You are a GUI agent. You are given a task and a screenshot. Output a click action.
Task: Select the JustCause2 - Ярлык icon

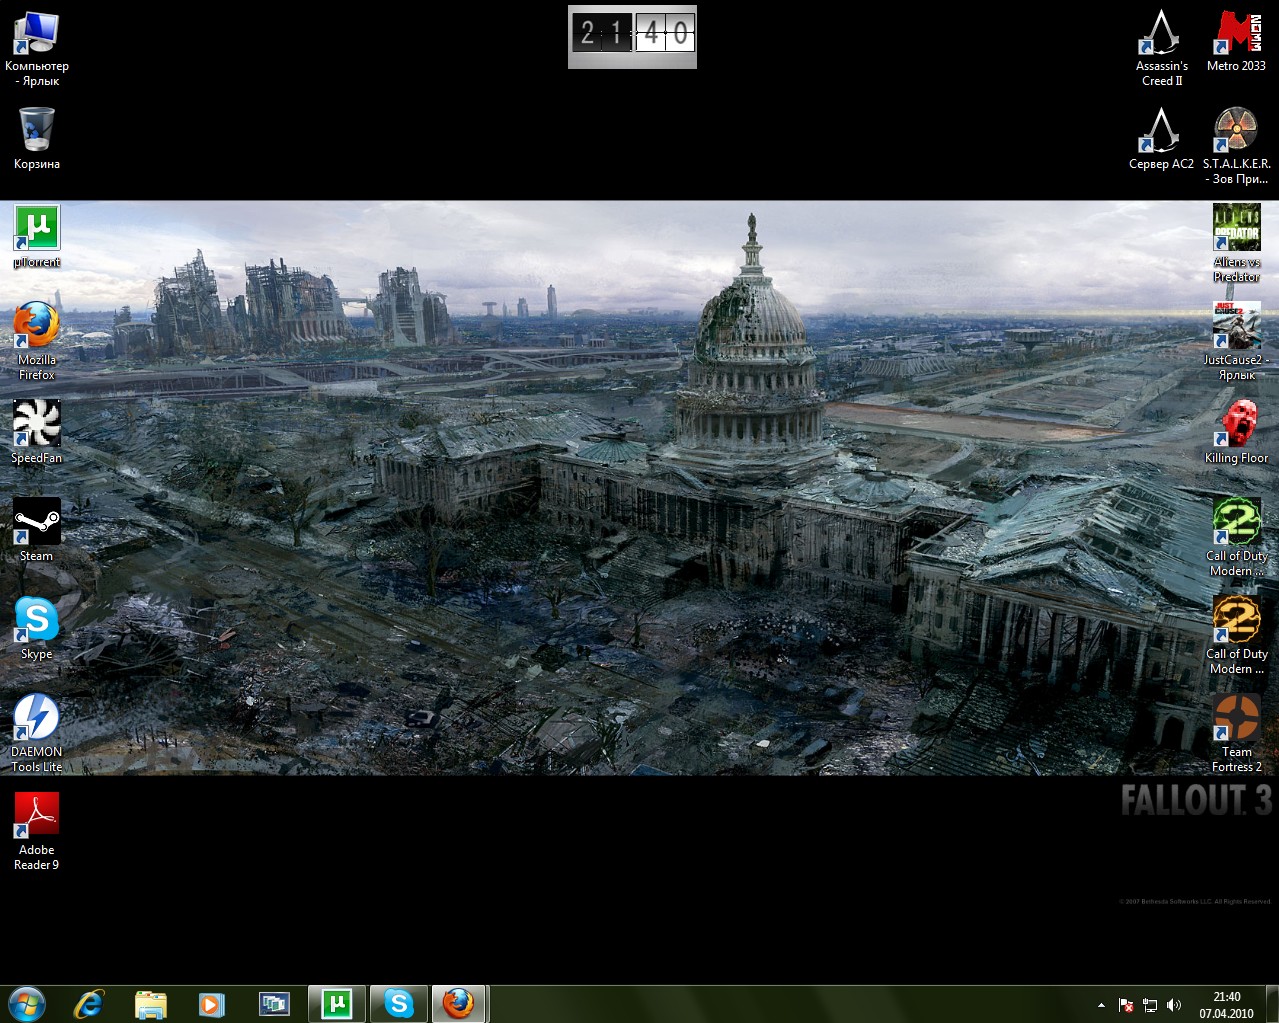point(1237,341)
